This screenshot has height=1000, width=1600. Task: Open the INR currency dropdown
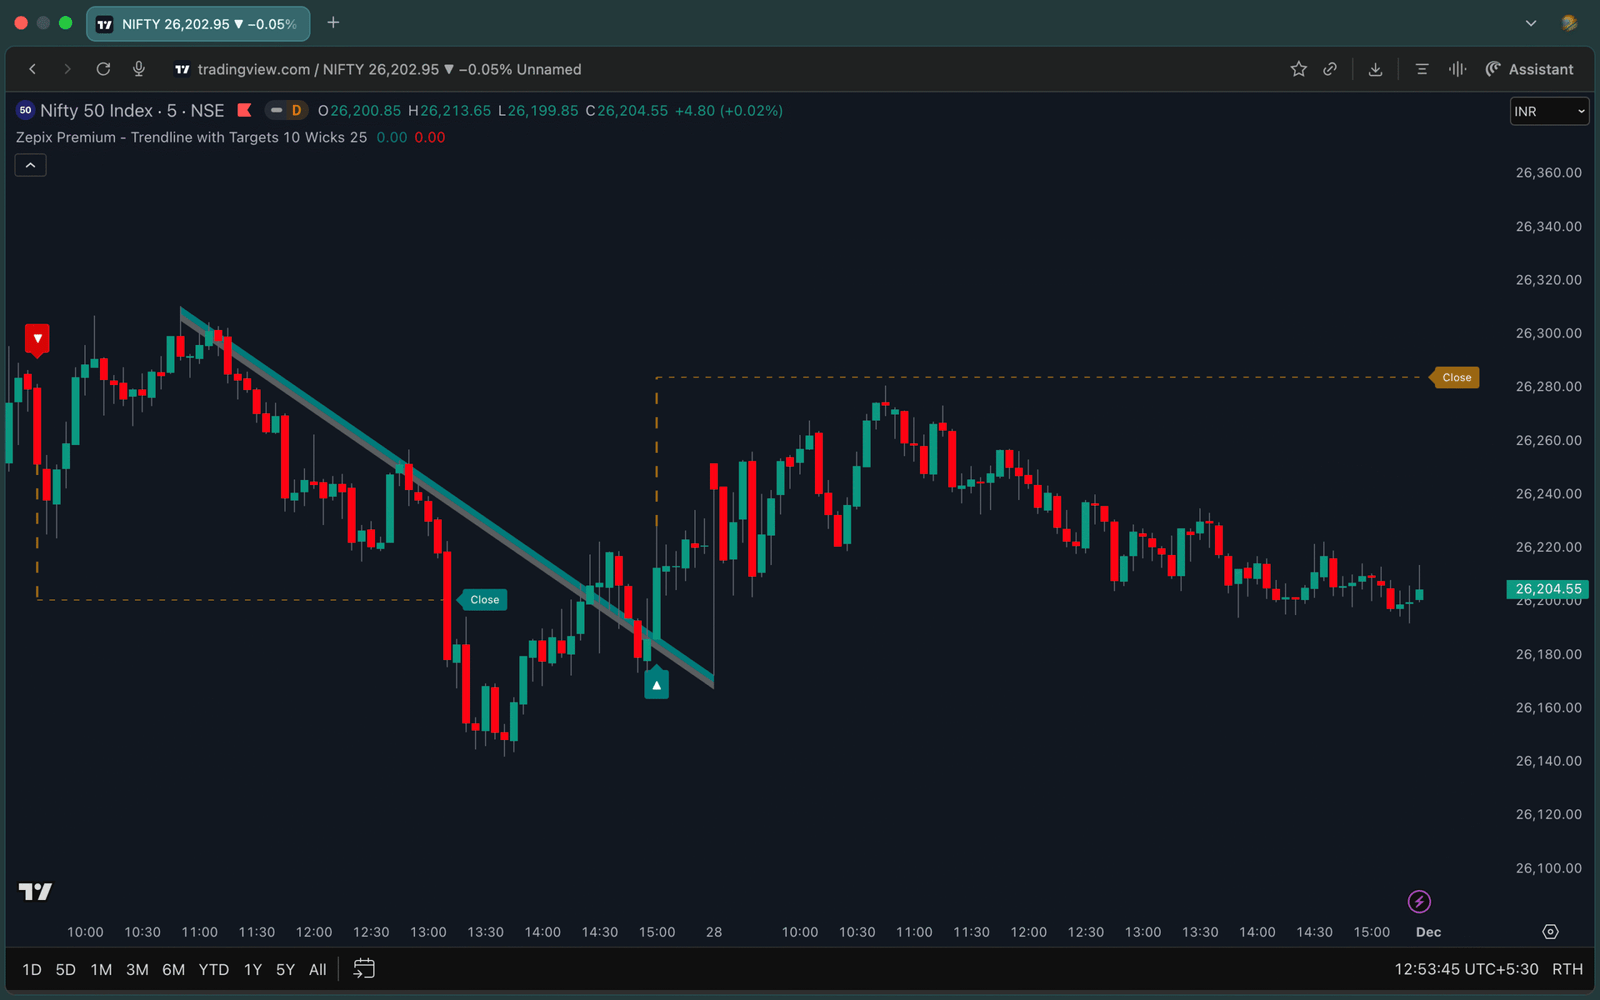pos(1548,111)
